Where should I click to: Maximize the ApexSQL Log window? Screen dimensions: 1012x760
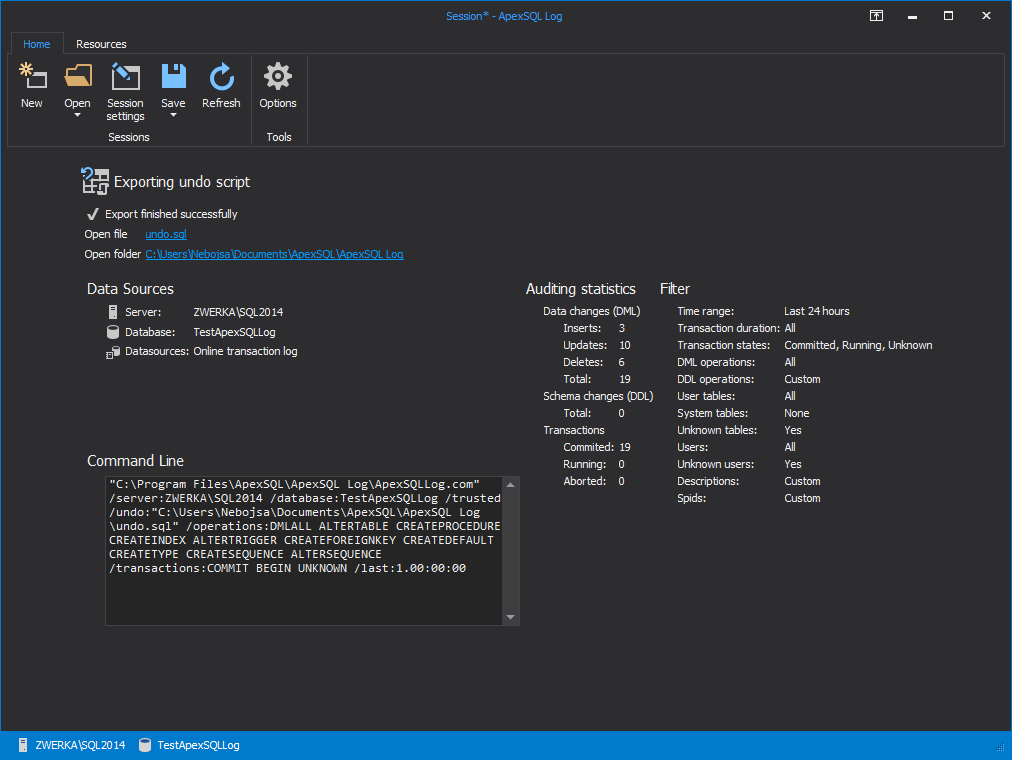tap(948, 16)
